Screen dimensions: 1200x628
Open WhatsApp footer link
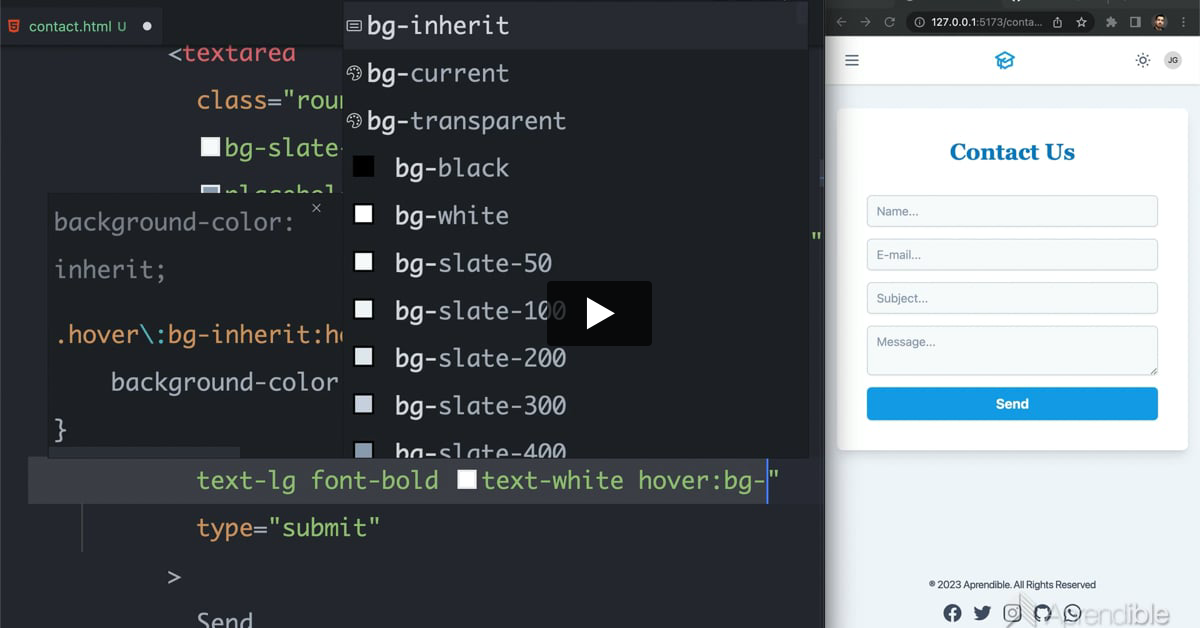click(x=1072, y=613)
